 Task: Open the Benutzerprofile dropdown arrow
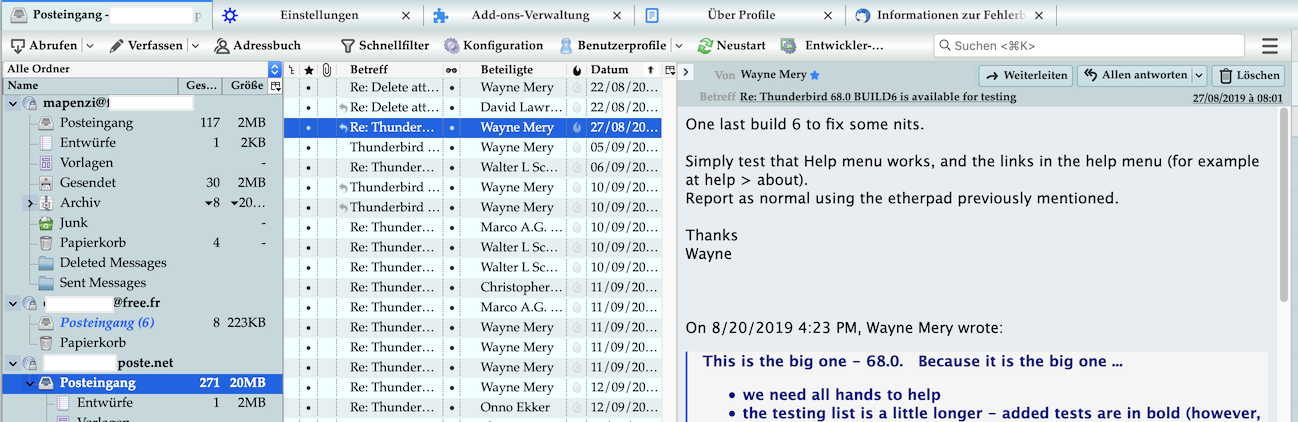tap(678, 46)
